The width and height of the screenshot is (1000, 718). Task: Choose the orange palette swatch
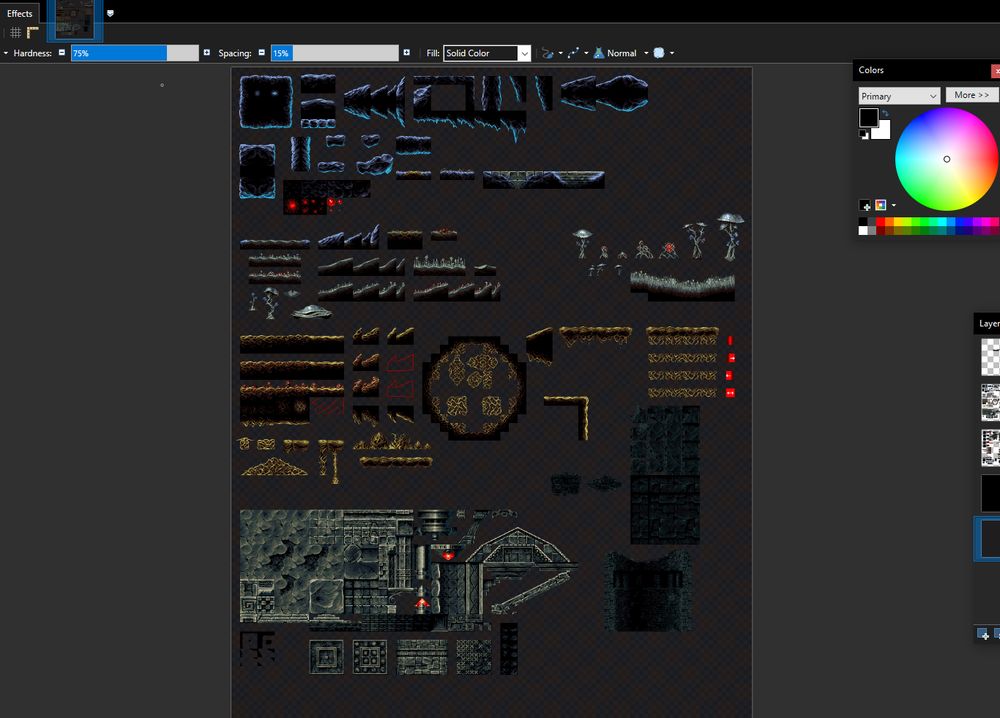point(890,222)
